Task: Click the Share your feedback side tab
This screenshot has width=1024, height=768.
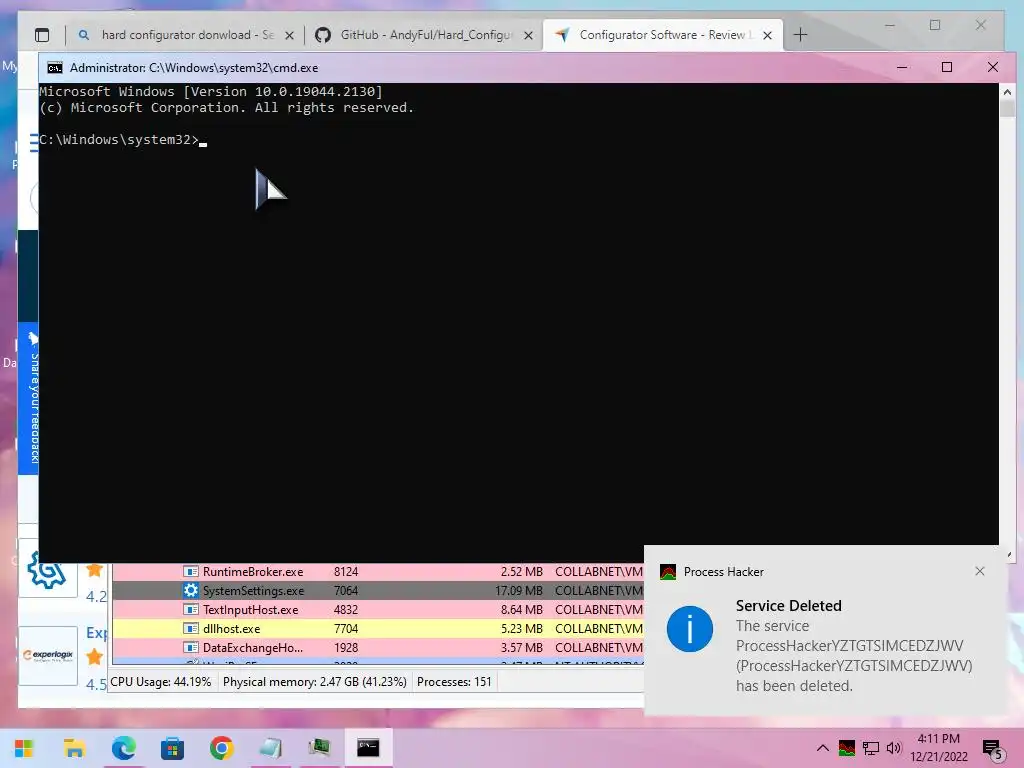Action: [x=28, y=398]
